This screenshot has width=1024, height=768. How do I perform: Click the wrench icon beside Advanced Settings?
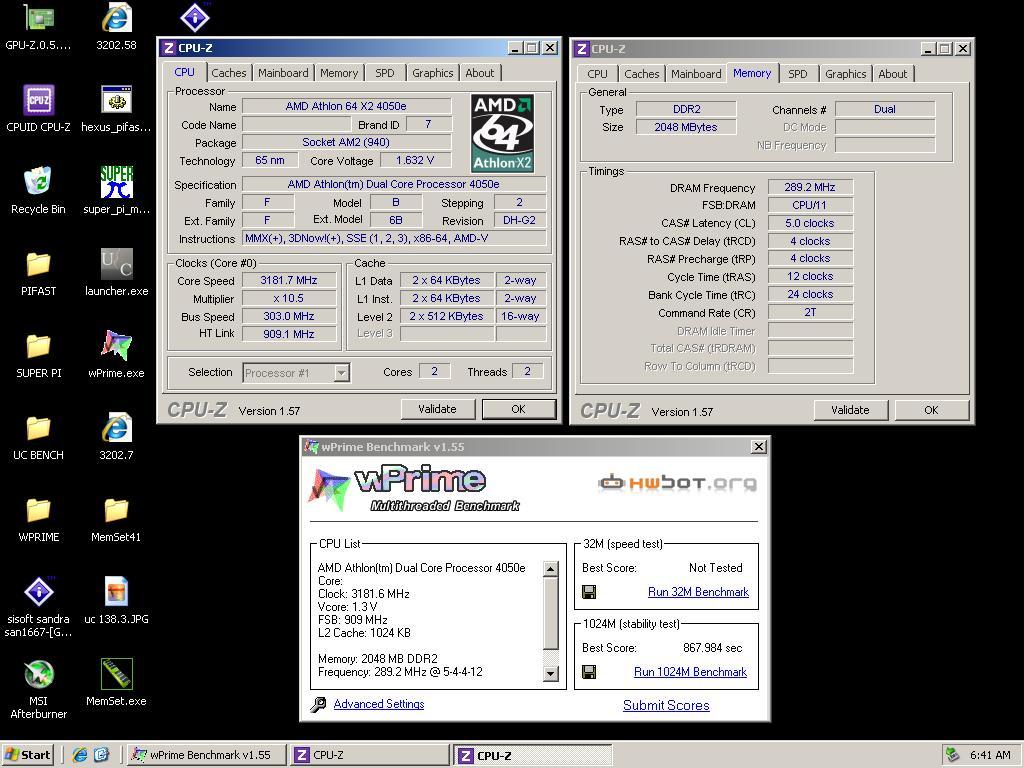click(318, 704)
